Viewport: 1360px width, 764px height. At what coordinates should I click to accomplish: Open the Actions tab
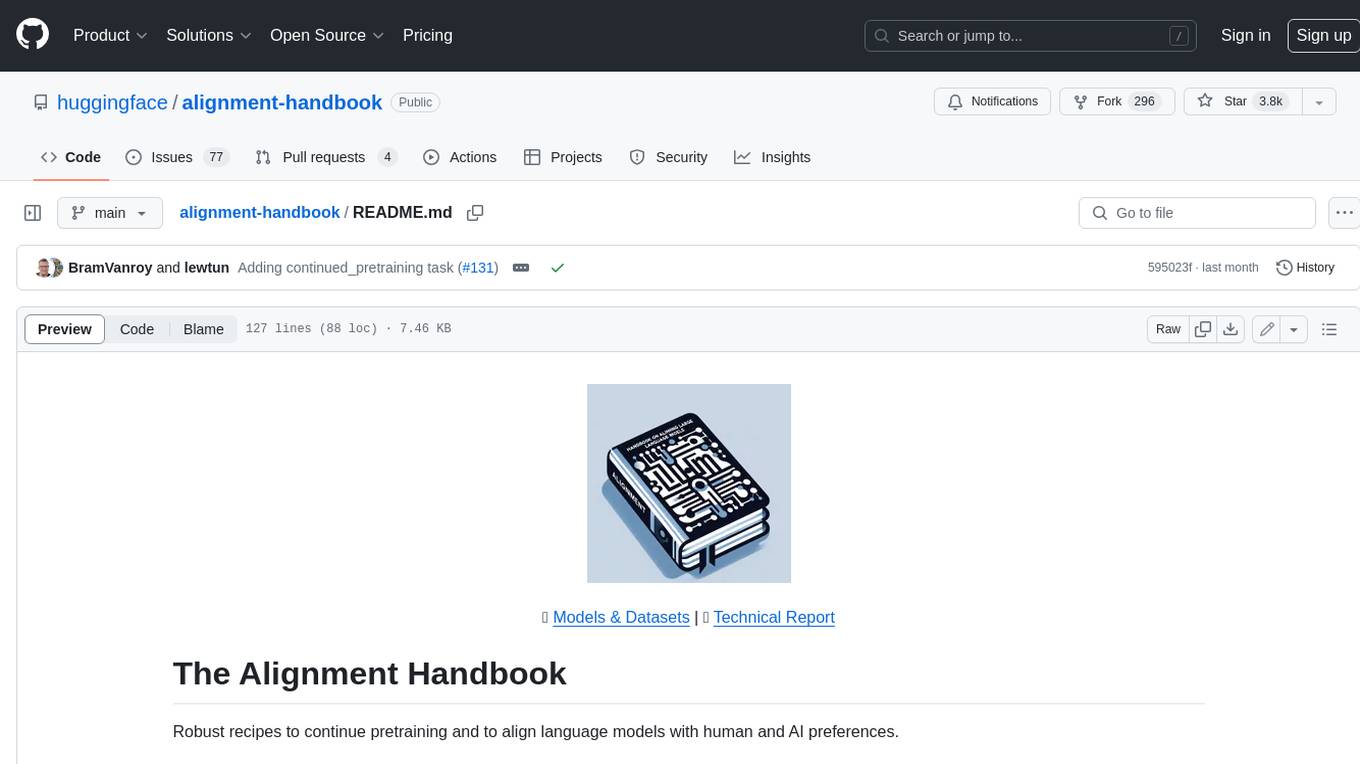point(460,157)
